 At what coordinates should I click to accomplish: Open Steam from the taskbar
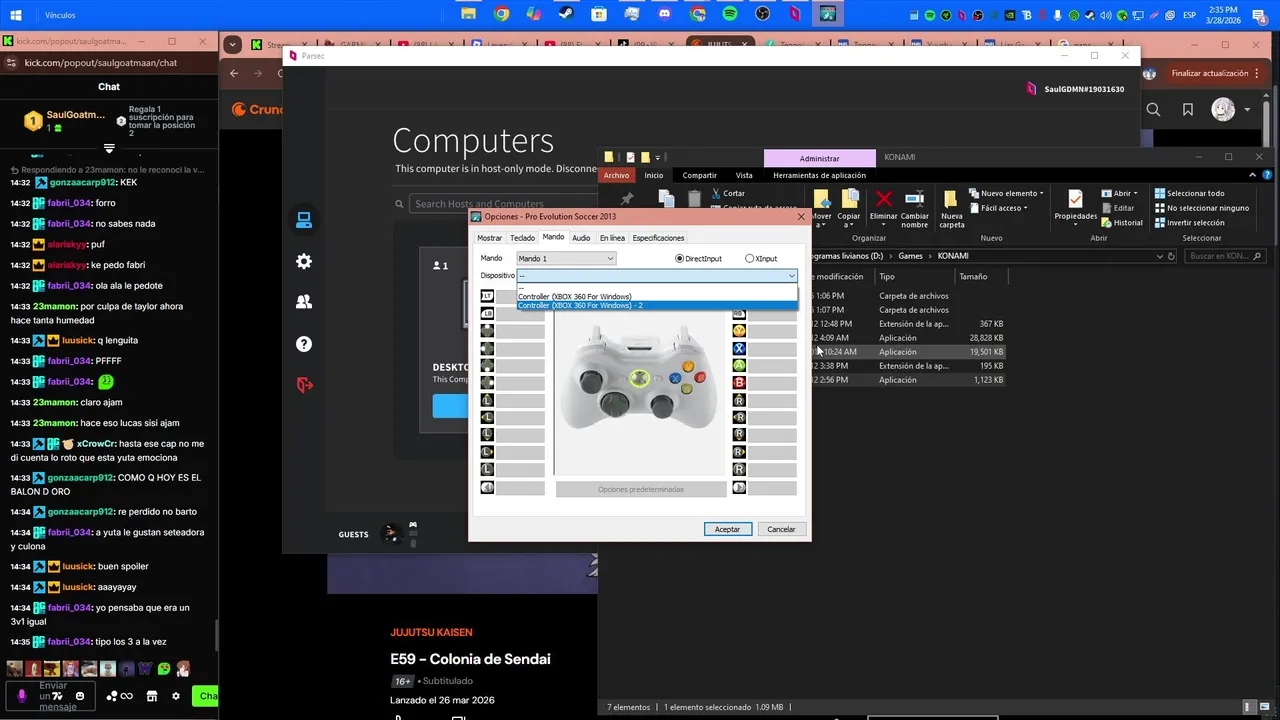566,15
